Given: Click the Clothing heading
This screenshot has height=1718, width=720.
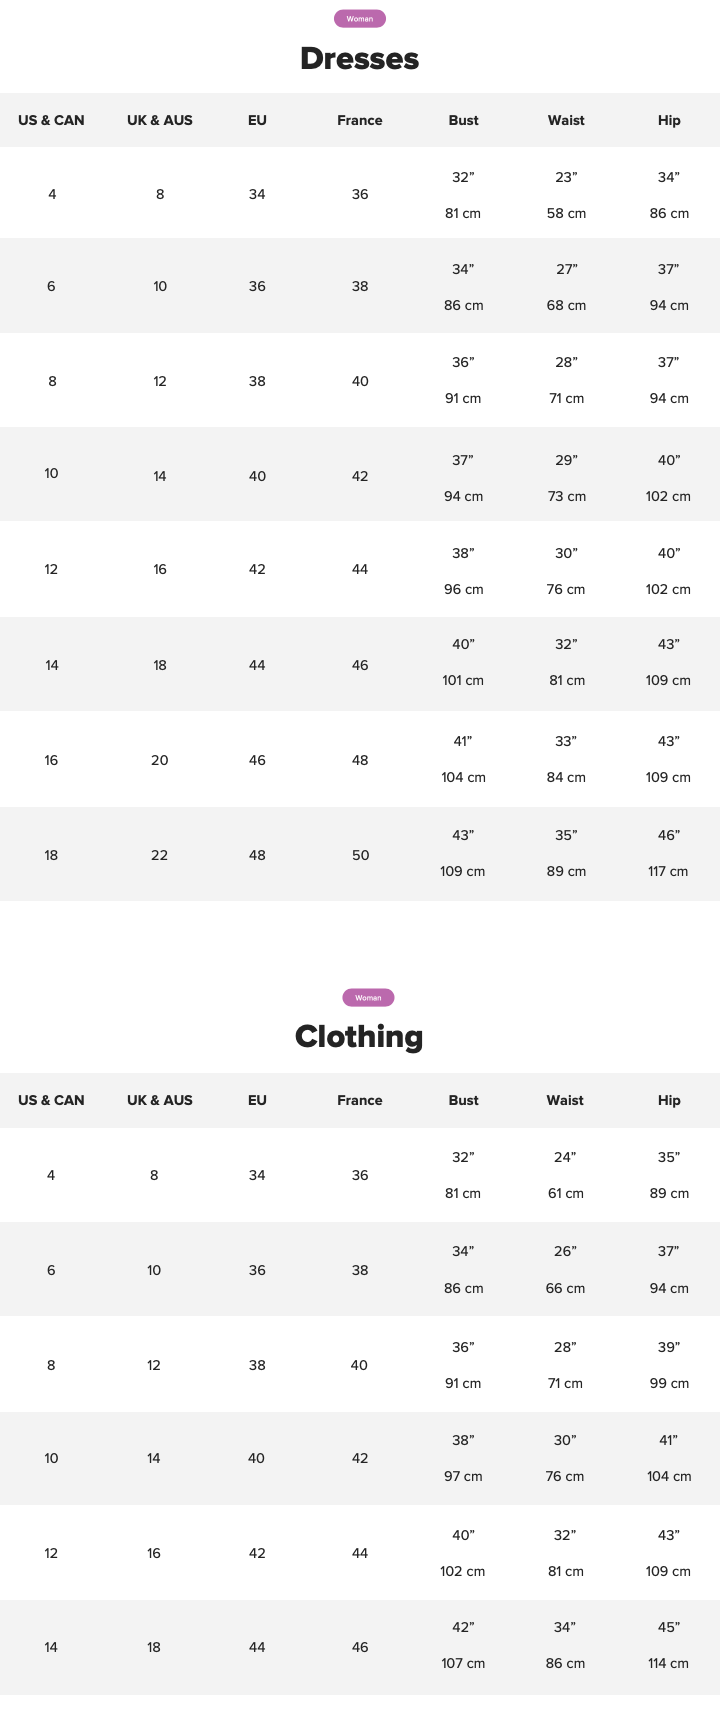Looking at the screenshot, I should click(359, 1036).
